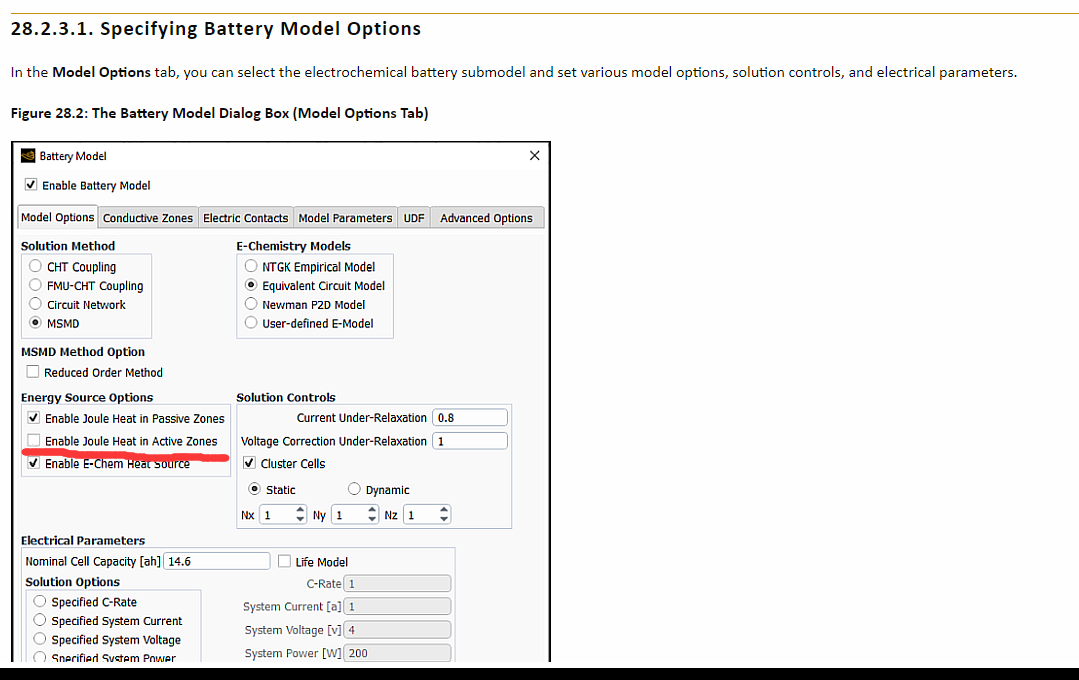Select the CHT Coupling solution method
This screenshot has width=1079, height=680.
click(x=35, y=266)
